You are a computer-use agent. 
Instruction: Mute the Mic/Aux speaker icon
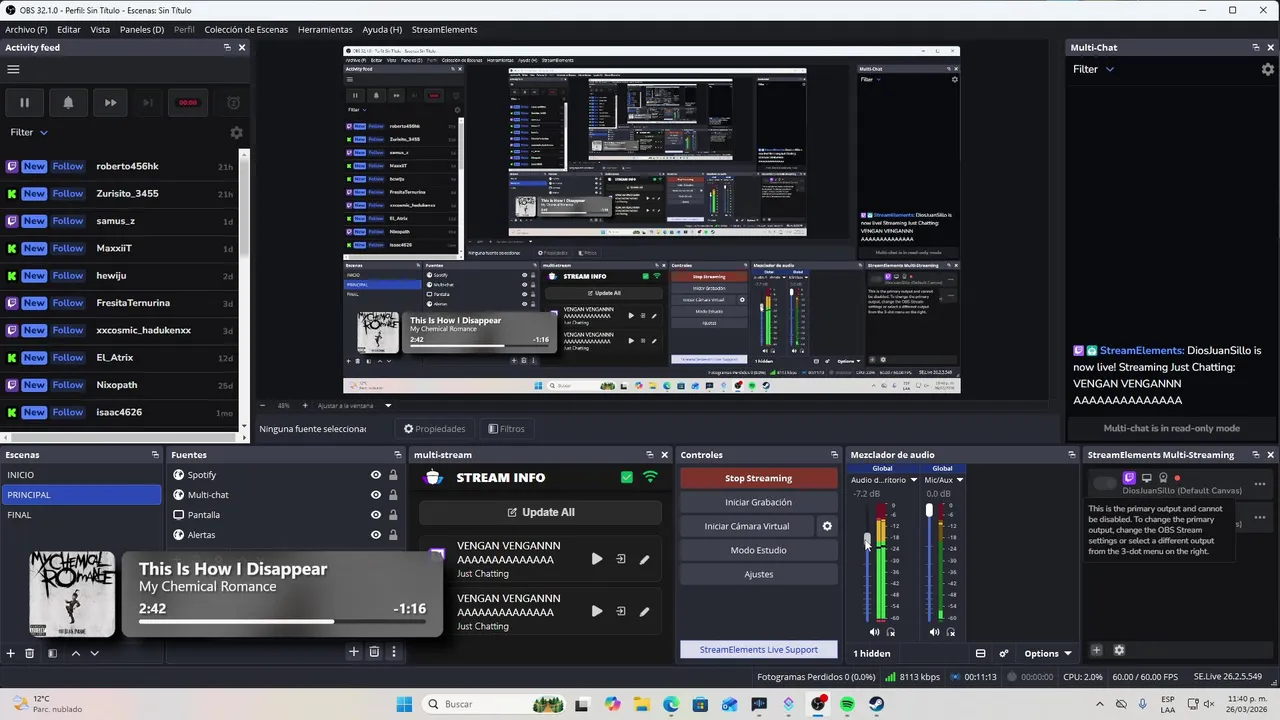(934, 632)
